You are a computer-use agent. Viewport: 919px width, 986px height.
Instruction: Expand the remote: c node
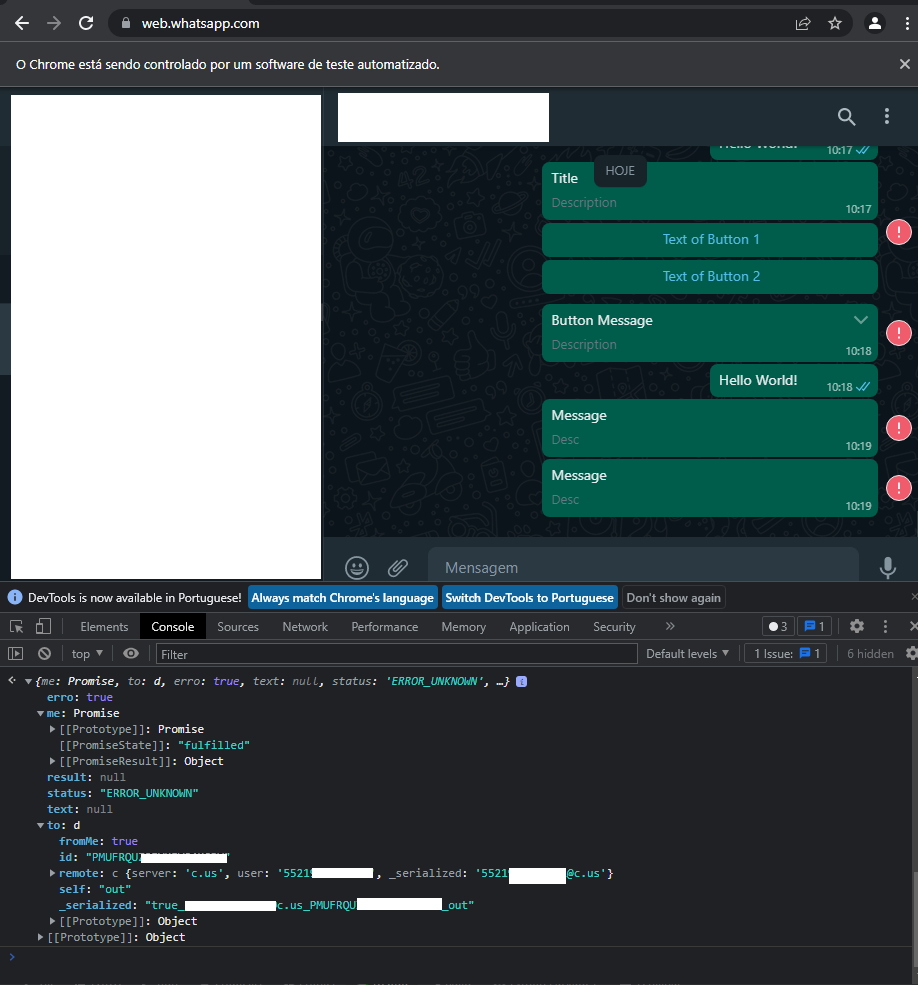pos(53,873)
